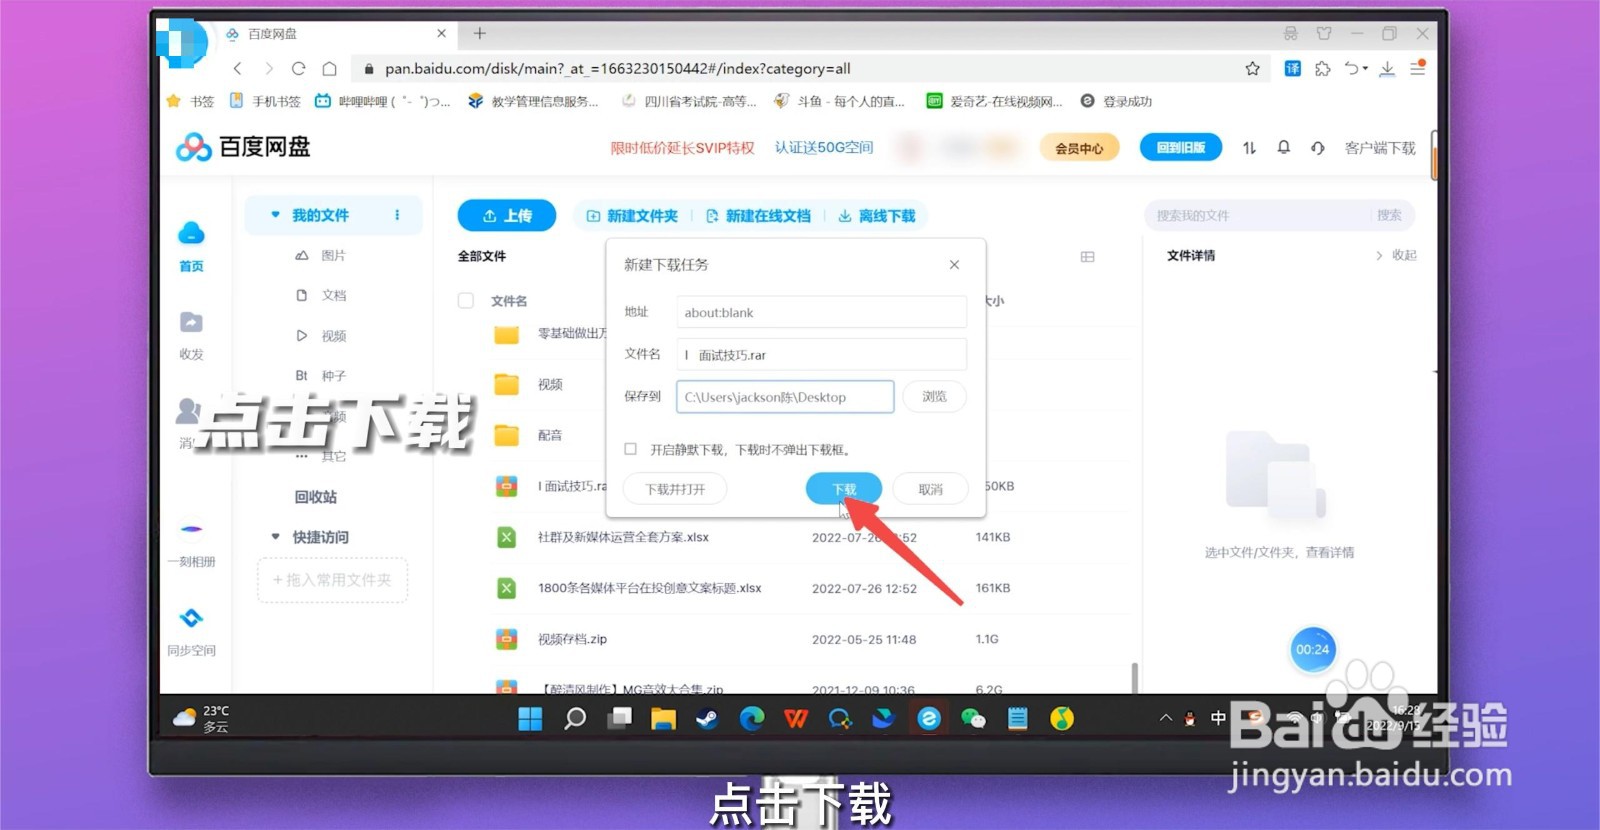The image size is (1600, 830).
Task: Collapse the 文件详情 panel with 收起
Action: coord(1397,255)
